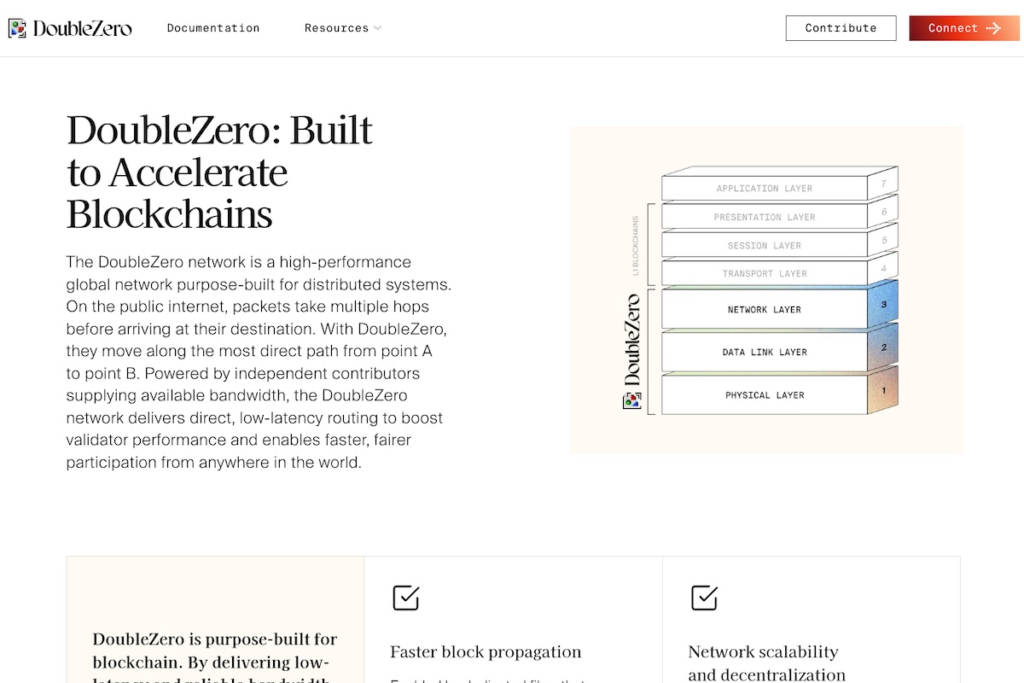
Task: Click the Transport Layer block
Action: [764, 273]
